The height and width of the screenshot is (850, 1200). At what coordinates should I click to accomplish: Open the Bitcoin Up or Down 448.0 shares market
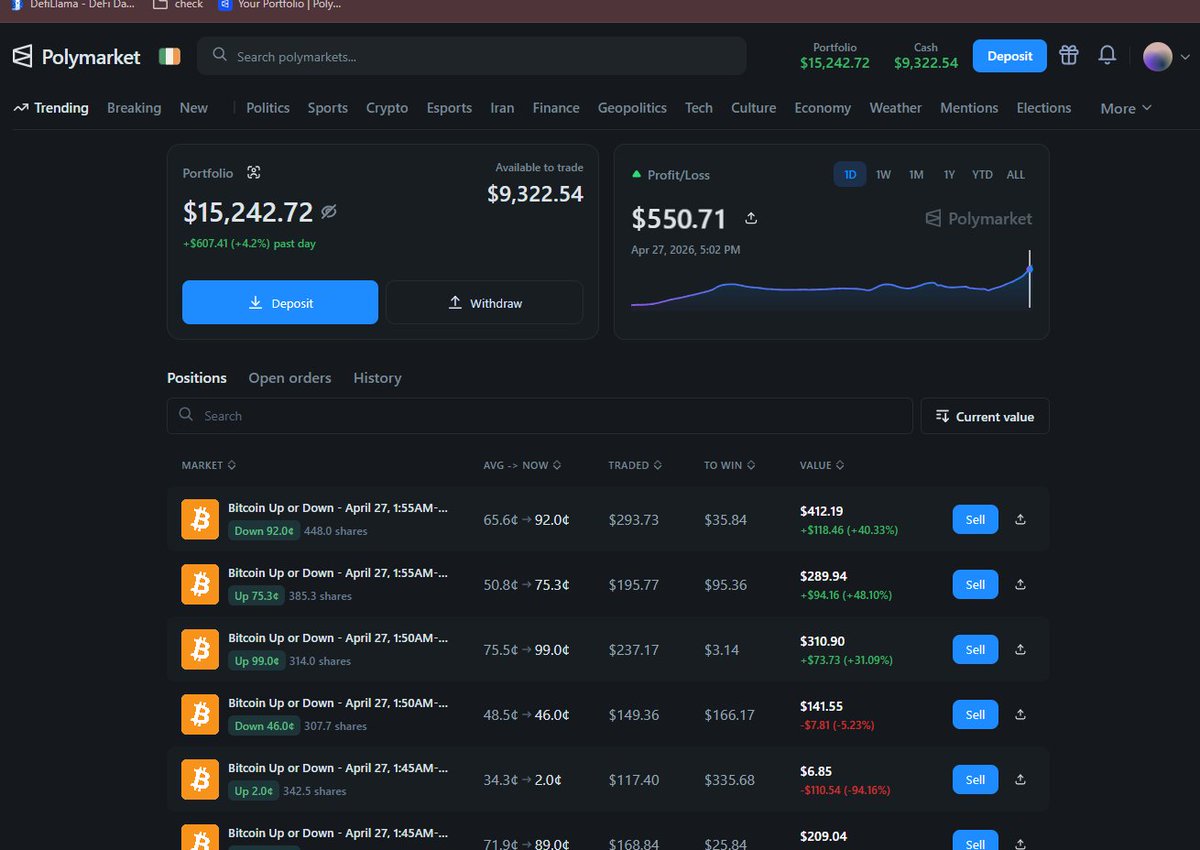click(338, 508)
